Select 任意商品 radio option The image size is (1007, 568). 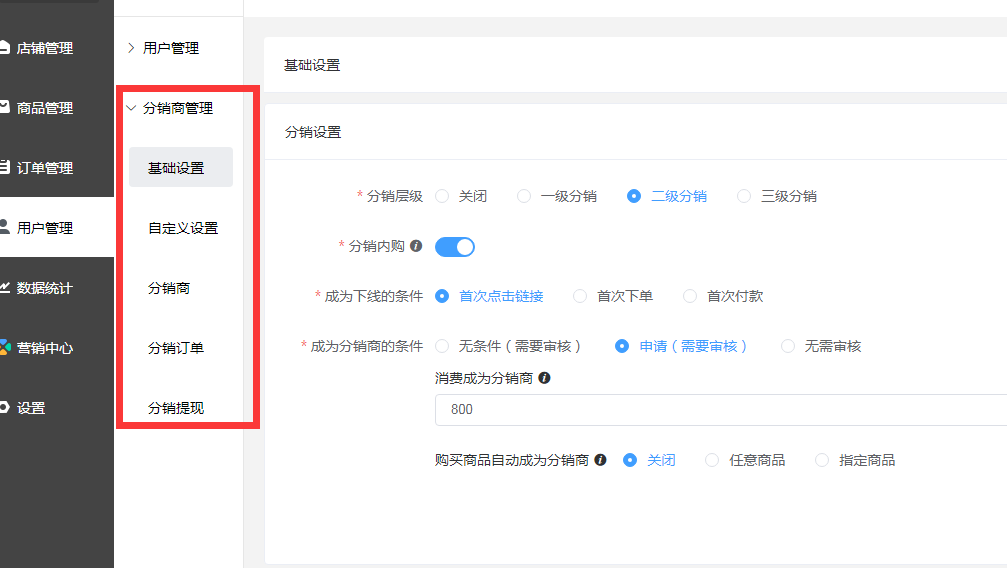(712, 460)
